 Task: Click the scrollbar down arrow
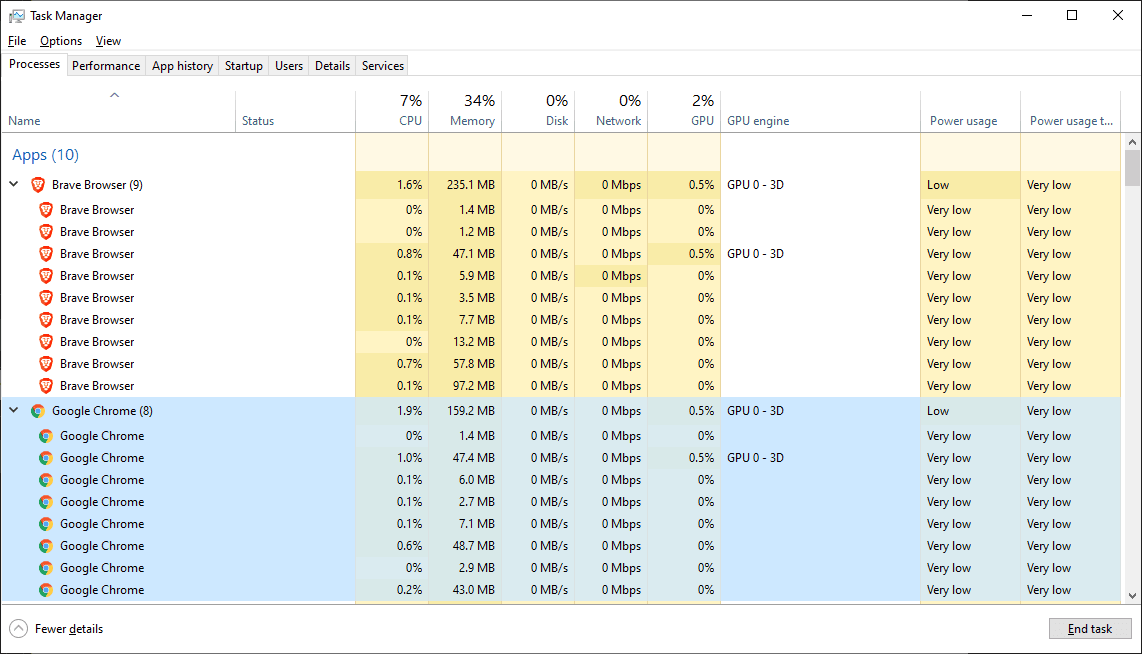point(1132,595)
